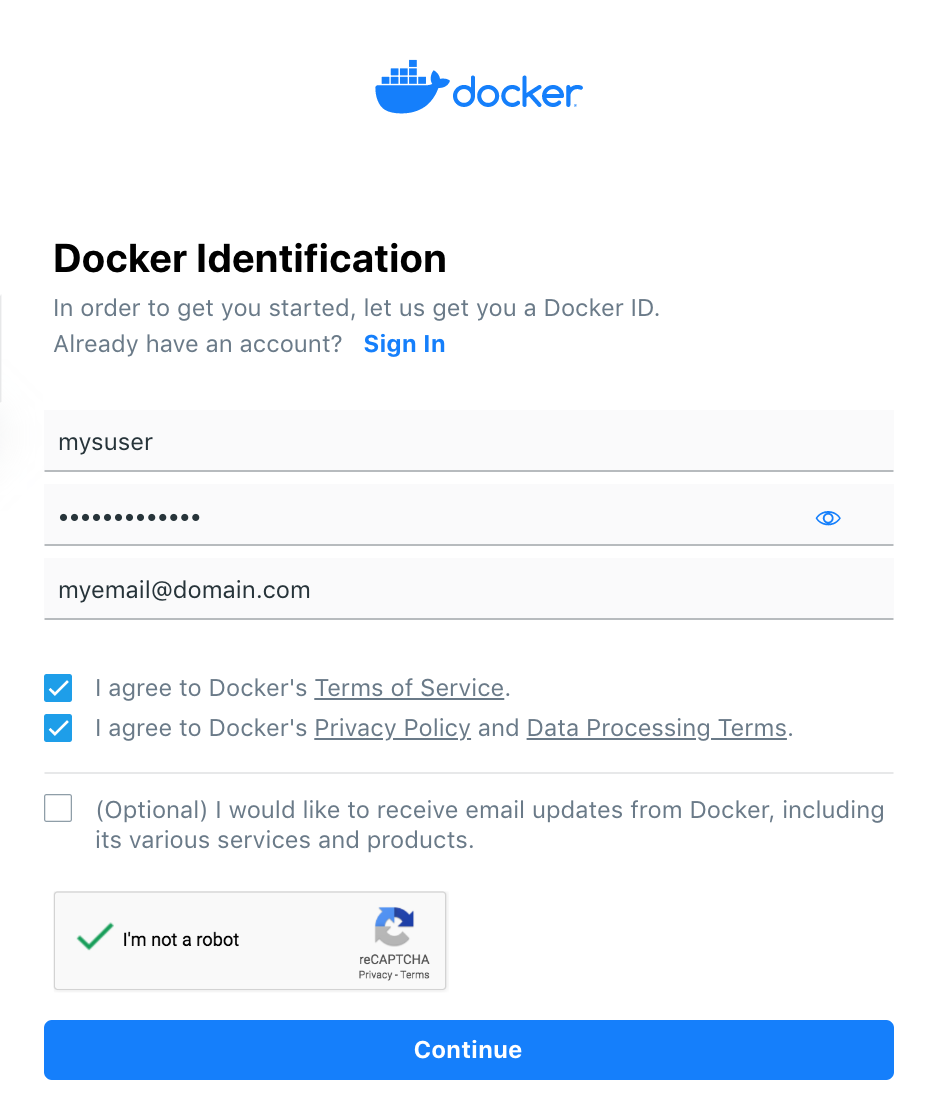Open the Data Processing Terms link
The image size is (936, 1108).
point(657,729)
